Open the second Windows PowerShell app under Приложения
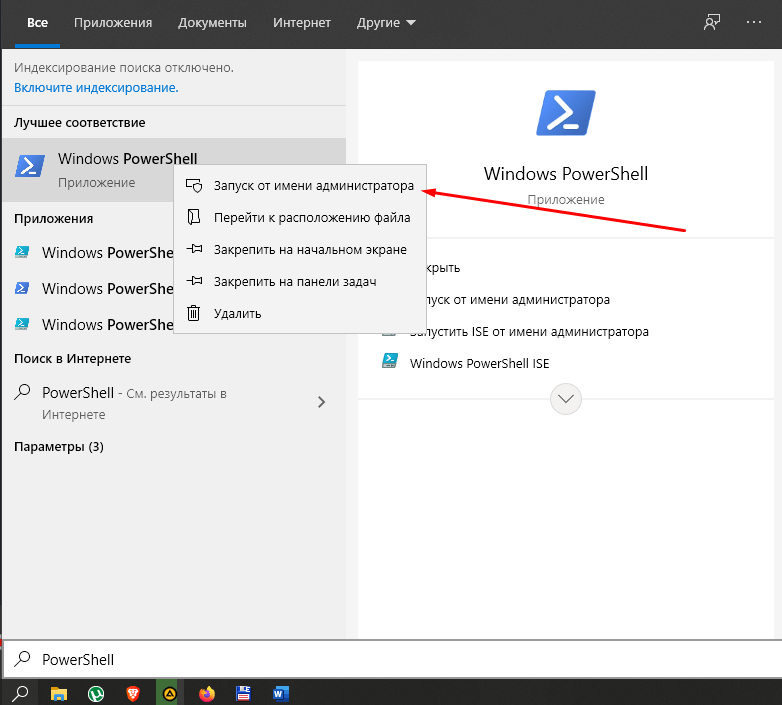This screenshot has height=705, width=782. click(x=88, y=289)
